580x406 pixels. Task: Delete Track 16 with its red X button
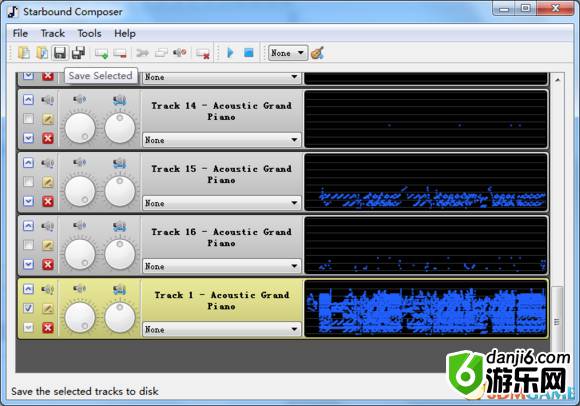(48, 264)
